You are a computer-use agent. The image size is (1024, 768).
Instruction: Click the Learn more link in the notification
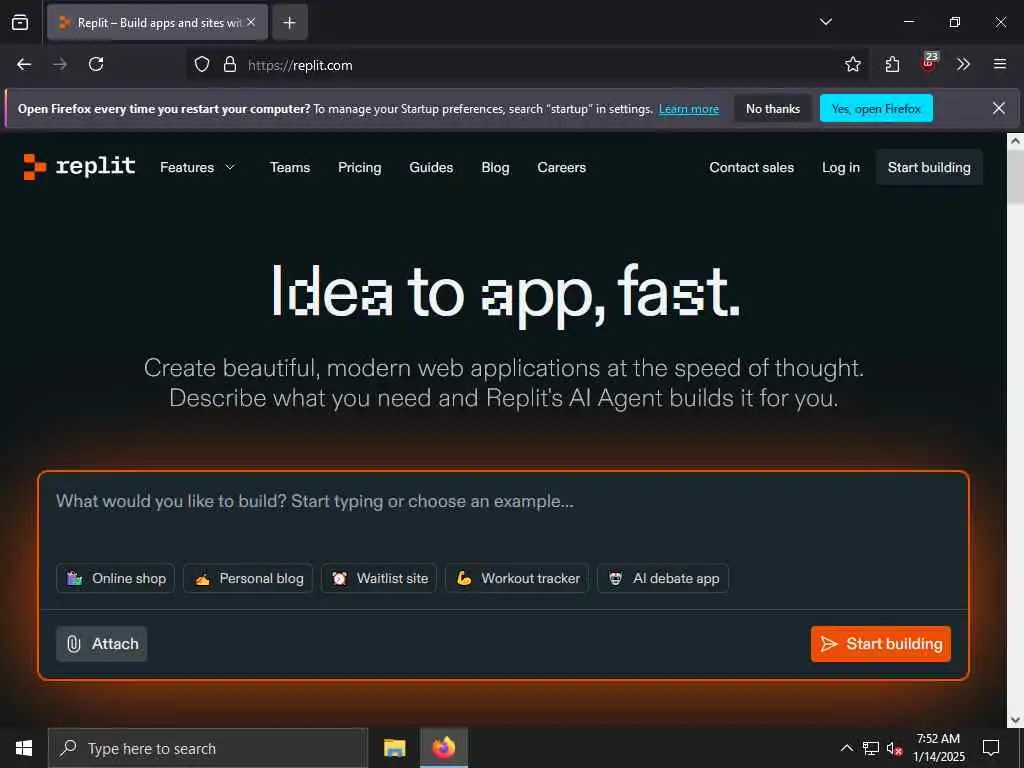(x=688, y=109)
